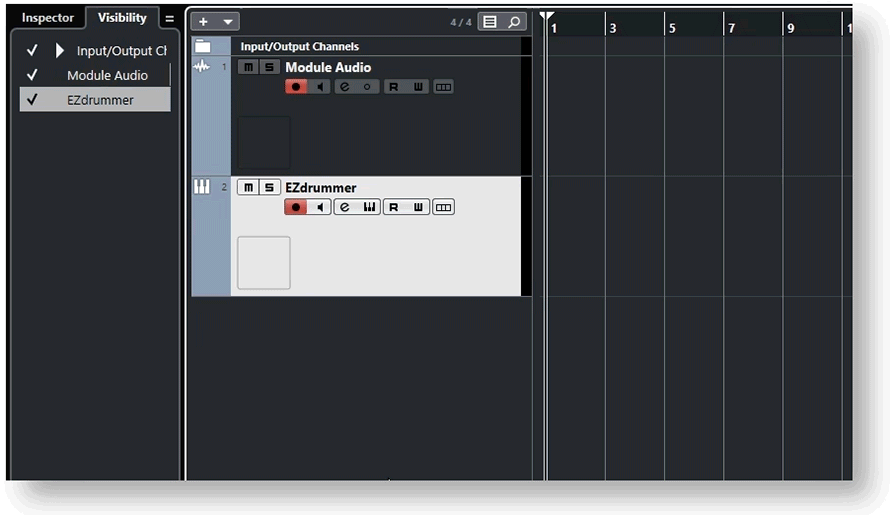The width and height of the screenshot is (892, 515).
Task: Select the EZdrummer track name
Action: tap(321, 187)
